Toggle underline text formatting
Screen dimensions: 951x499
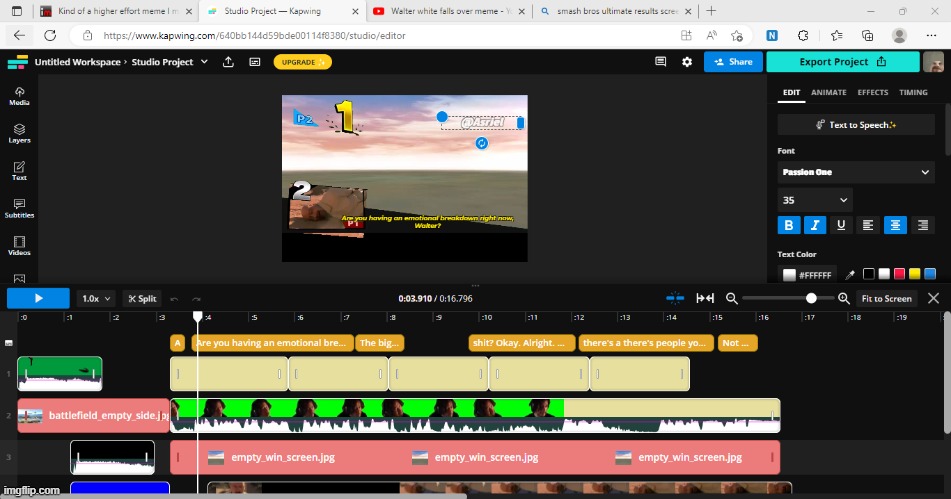[x=841, y=225]
